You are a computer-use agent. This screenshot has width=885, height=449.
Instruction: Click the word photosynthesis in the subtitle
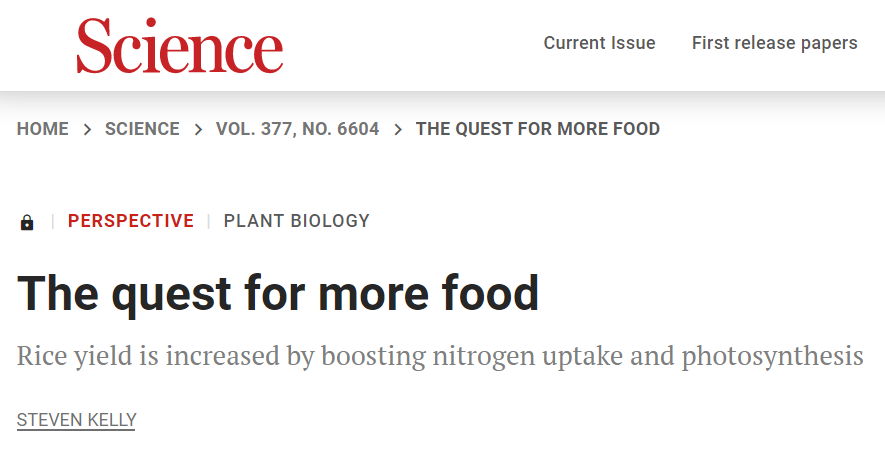(772, 356)
